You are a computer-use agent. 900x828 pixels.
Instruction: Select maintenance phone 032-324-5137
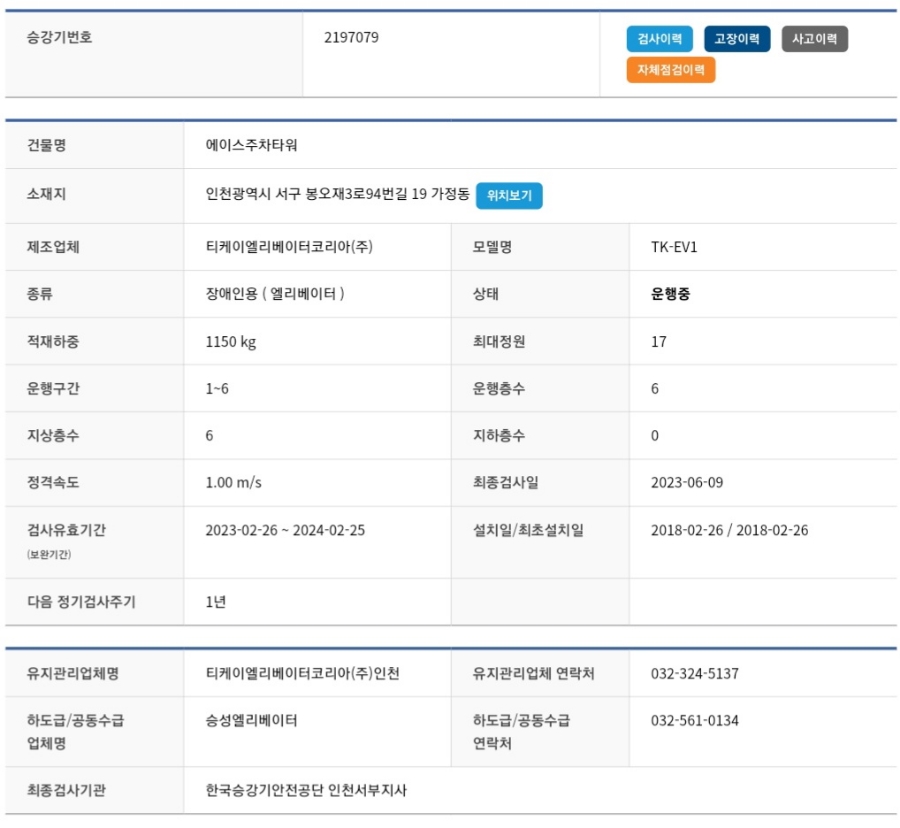695,674
